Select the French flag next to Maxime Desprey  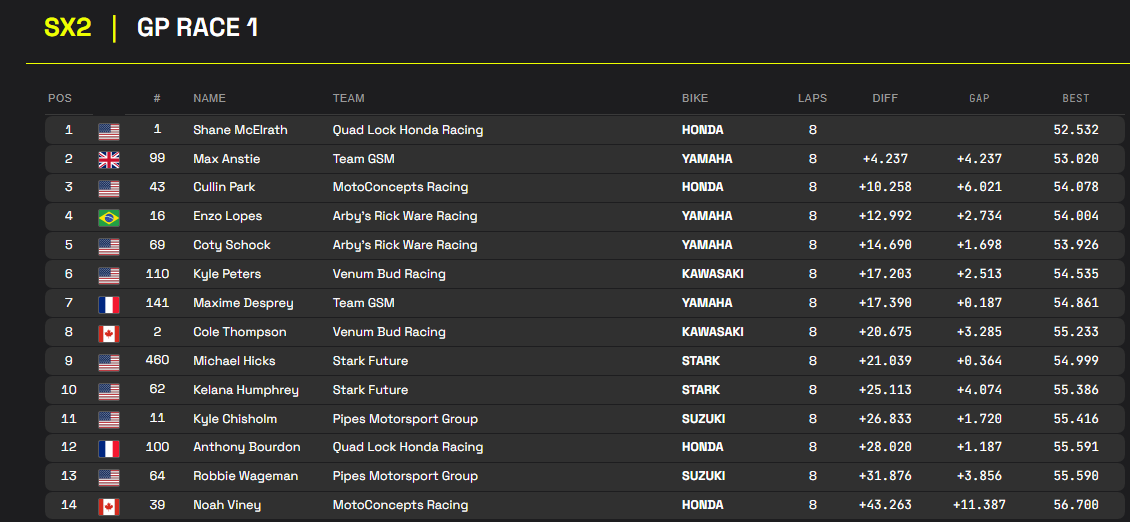click(108, 304)
